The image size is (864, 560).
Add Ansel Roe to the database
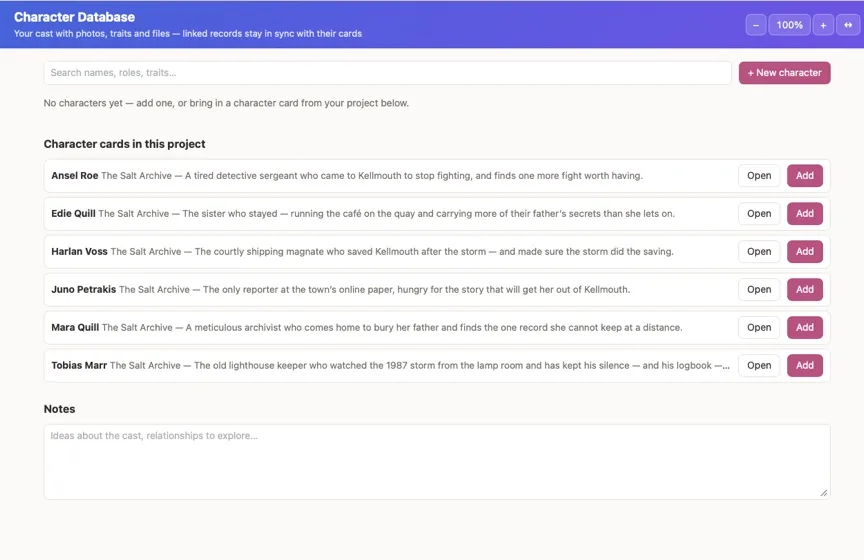804,176
